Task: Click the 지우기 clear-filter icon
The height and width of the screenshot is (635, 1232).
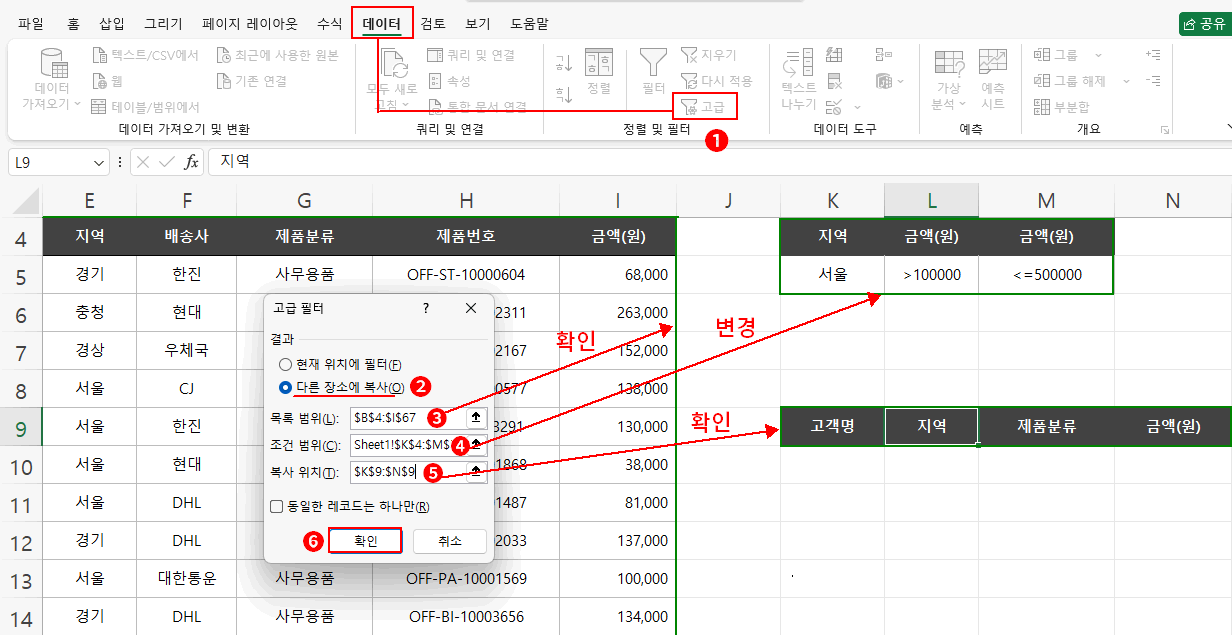Action: (690, 55)
